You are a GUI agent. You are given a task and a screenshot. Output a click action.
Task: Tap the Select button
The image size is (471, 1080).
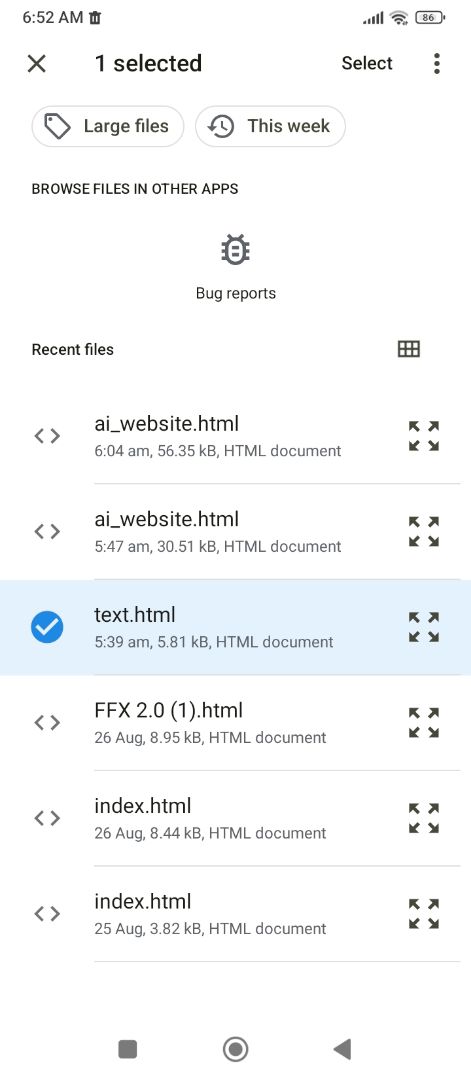point(367,63)
